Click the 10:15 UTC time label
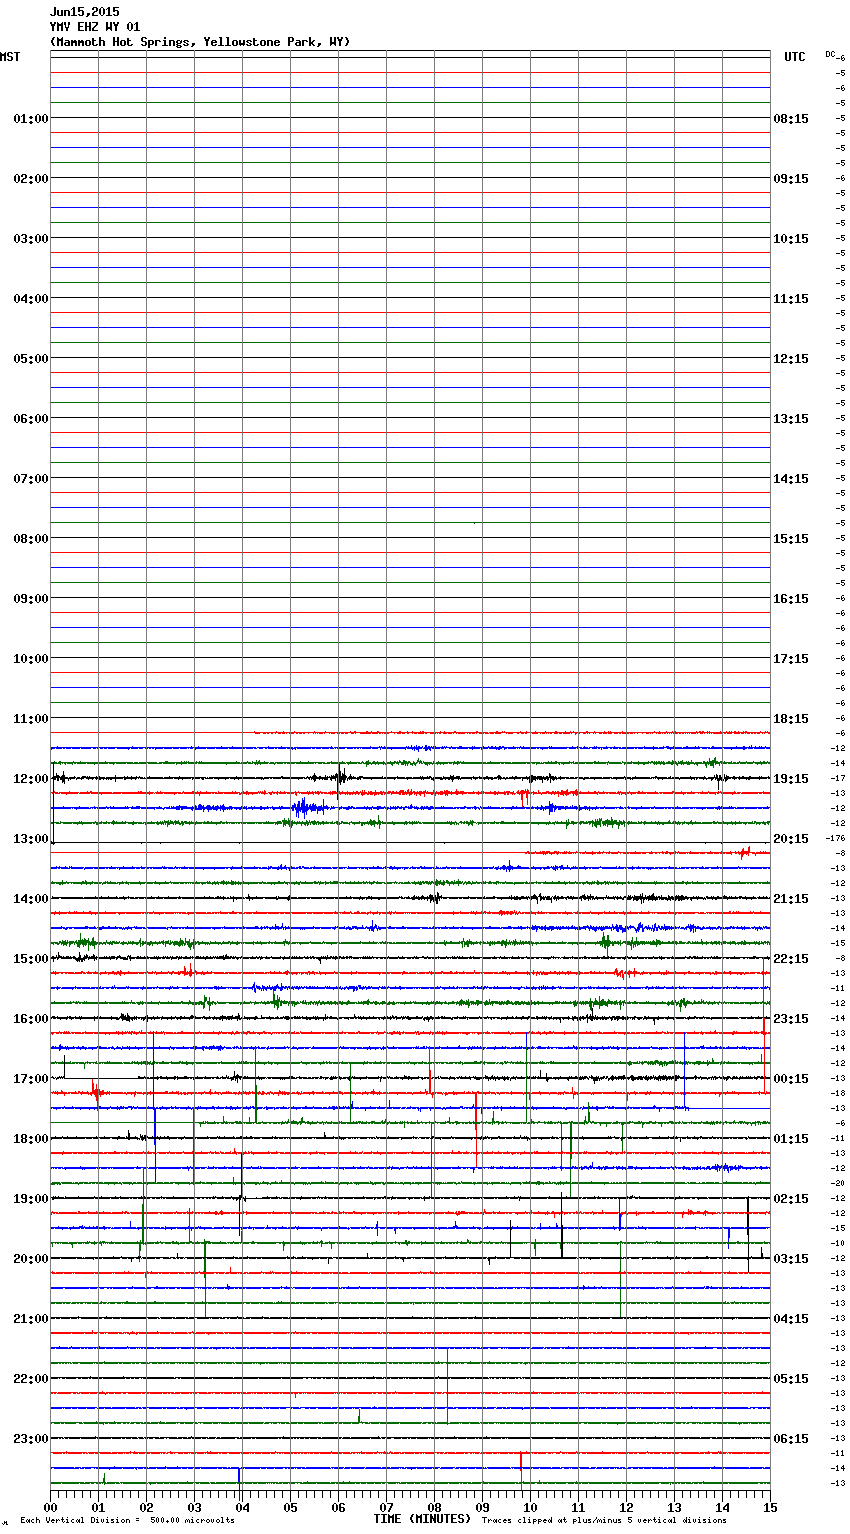The height and width of the screenshot is (1534, 850). pos(791,239)
